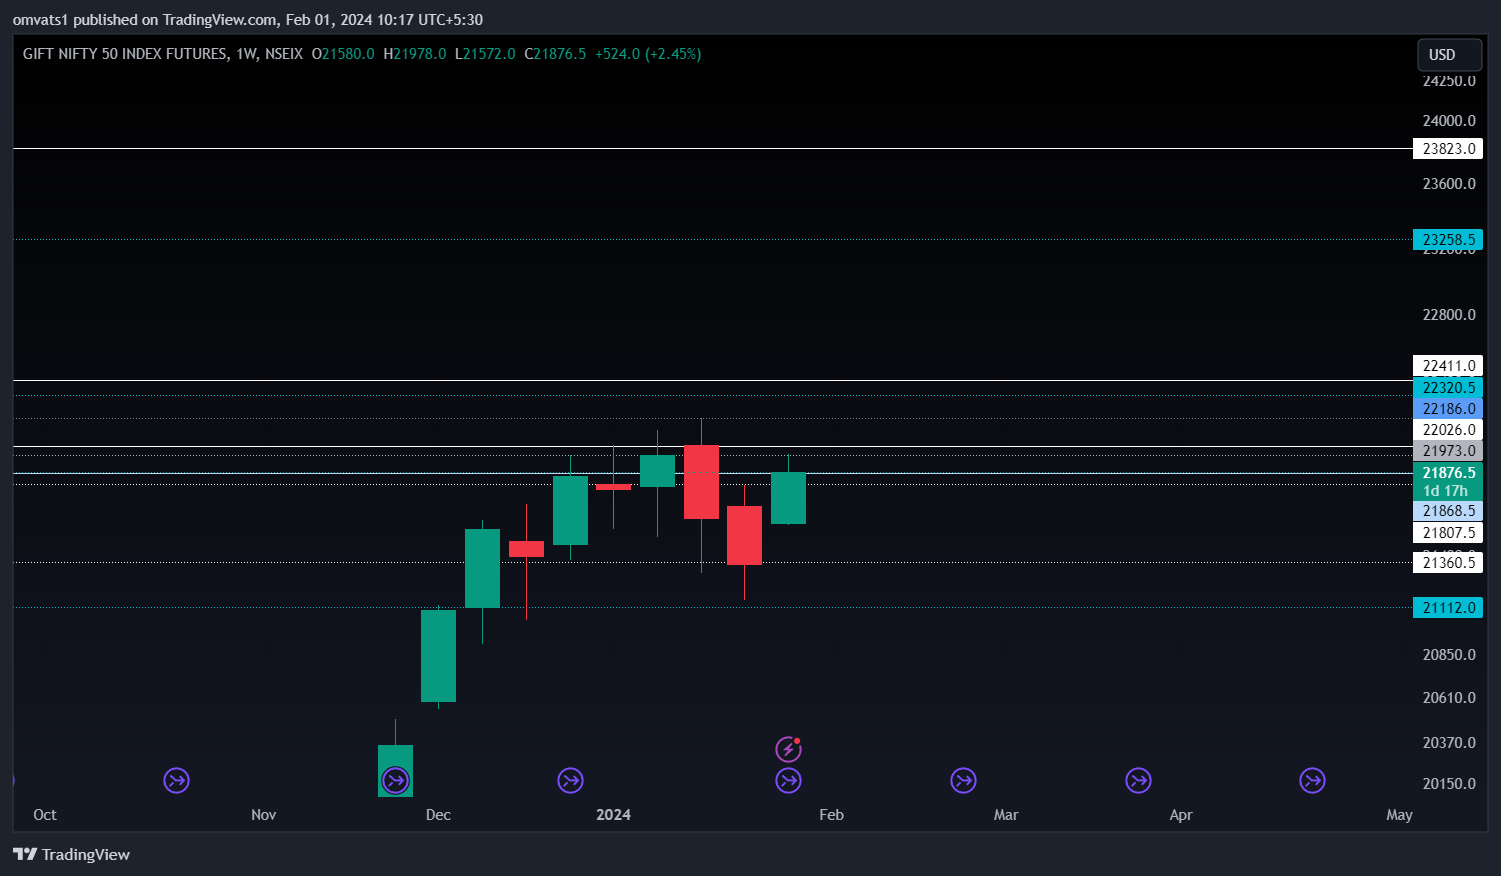Click the low value L21572.0
The width and height of the screenshot is (1501, 876).
point(485,54)
